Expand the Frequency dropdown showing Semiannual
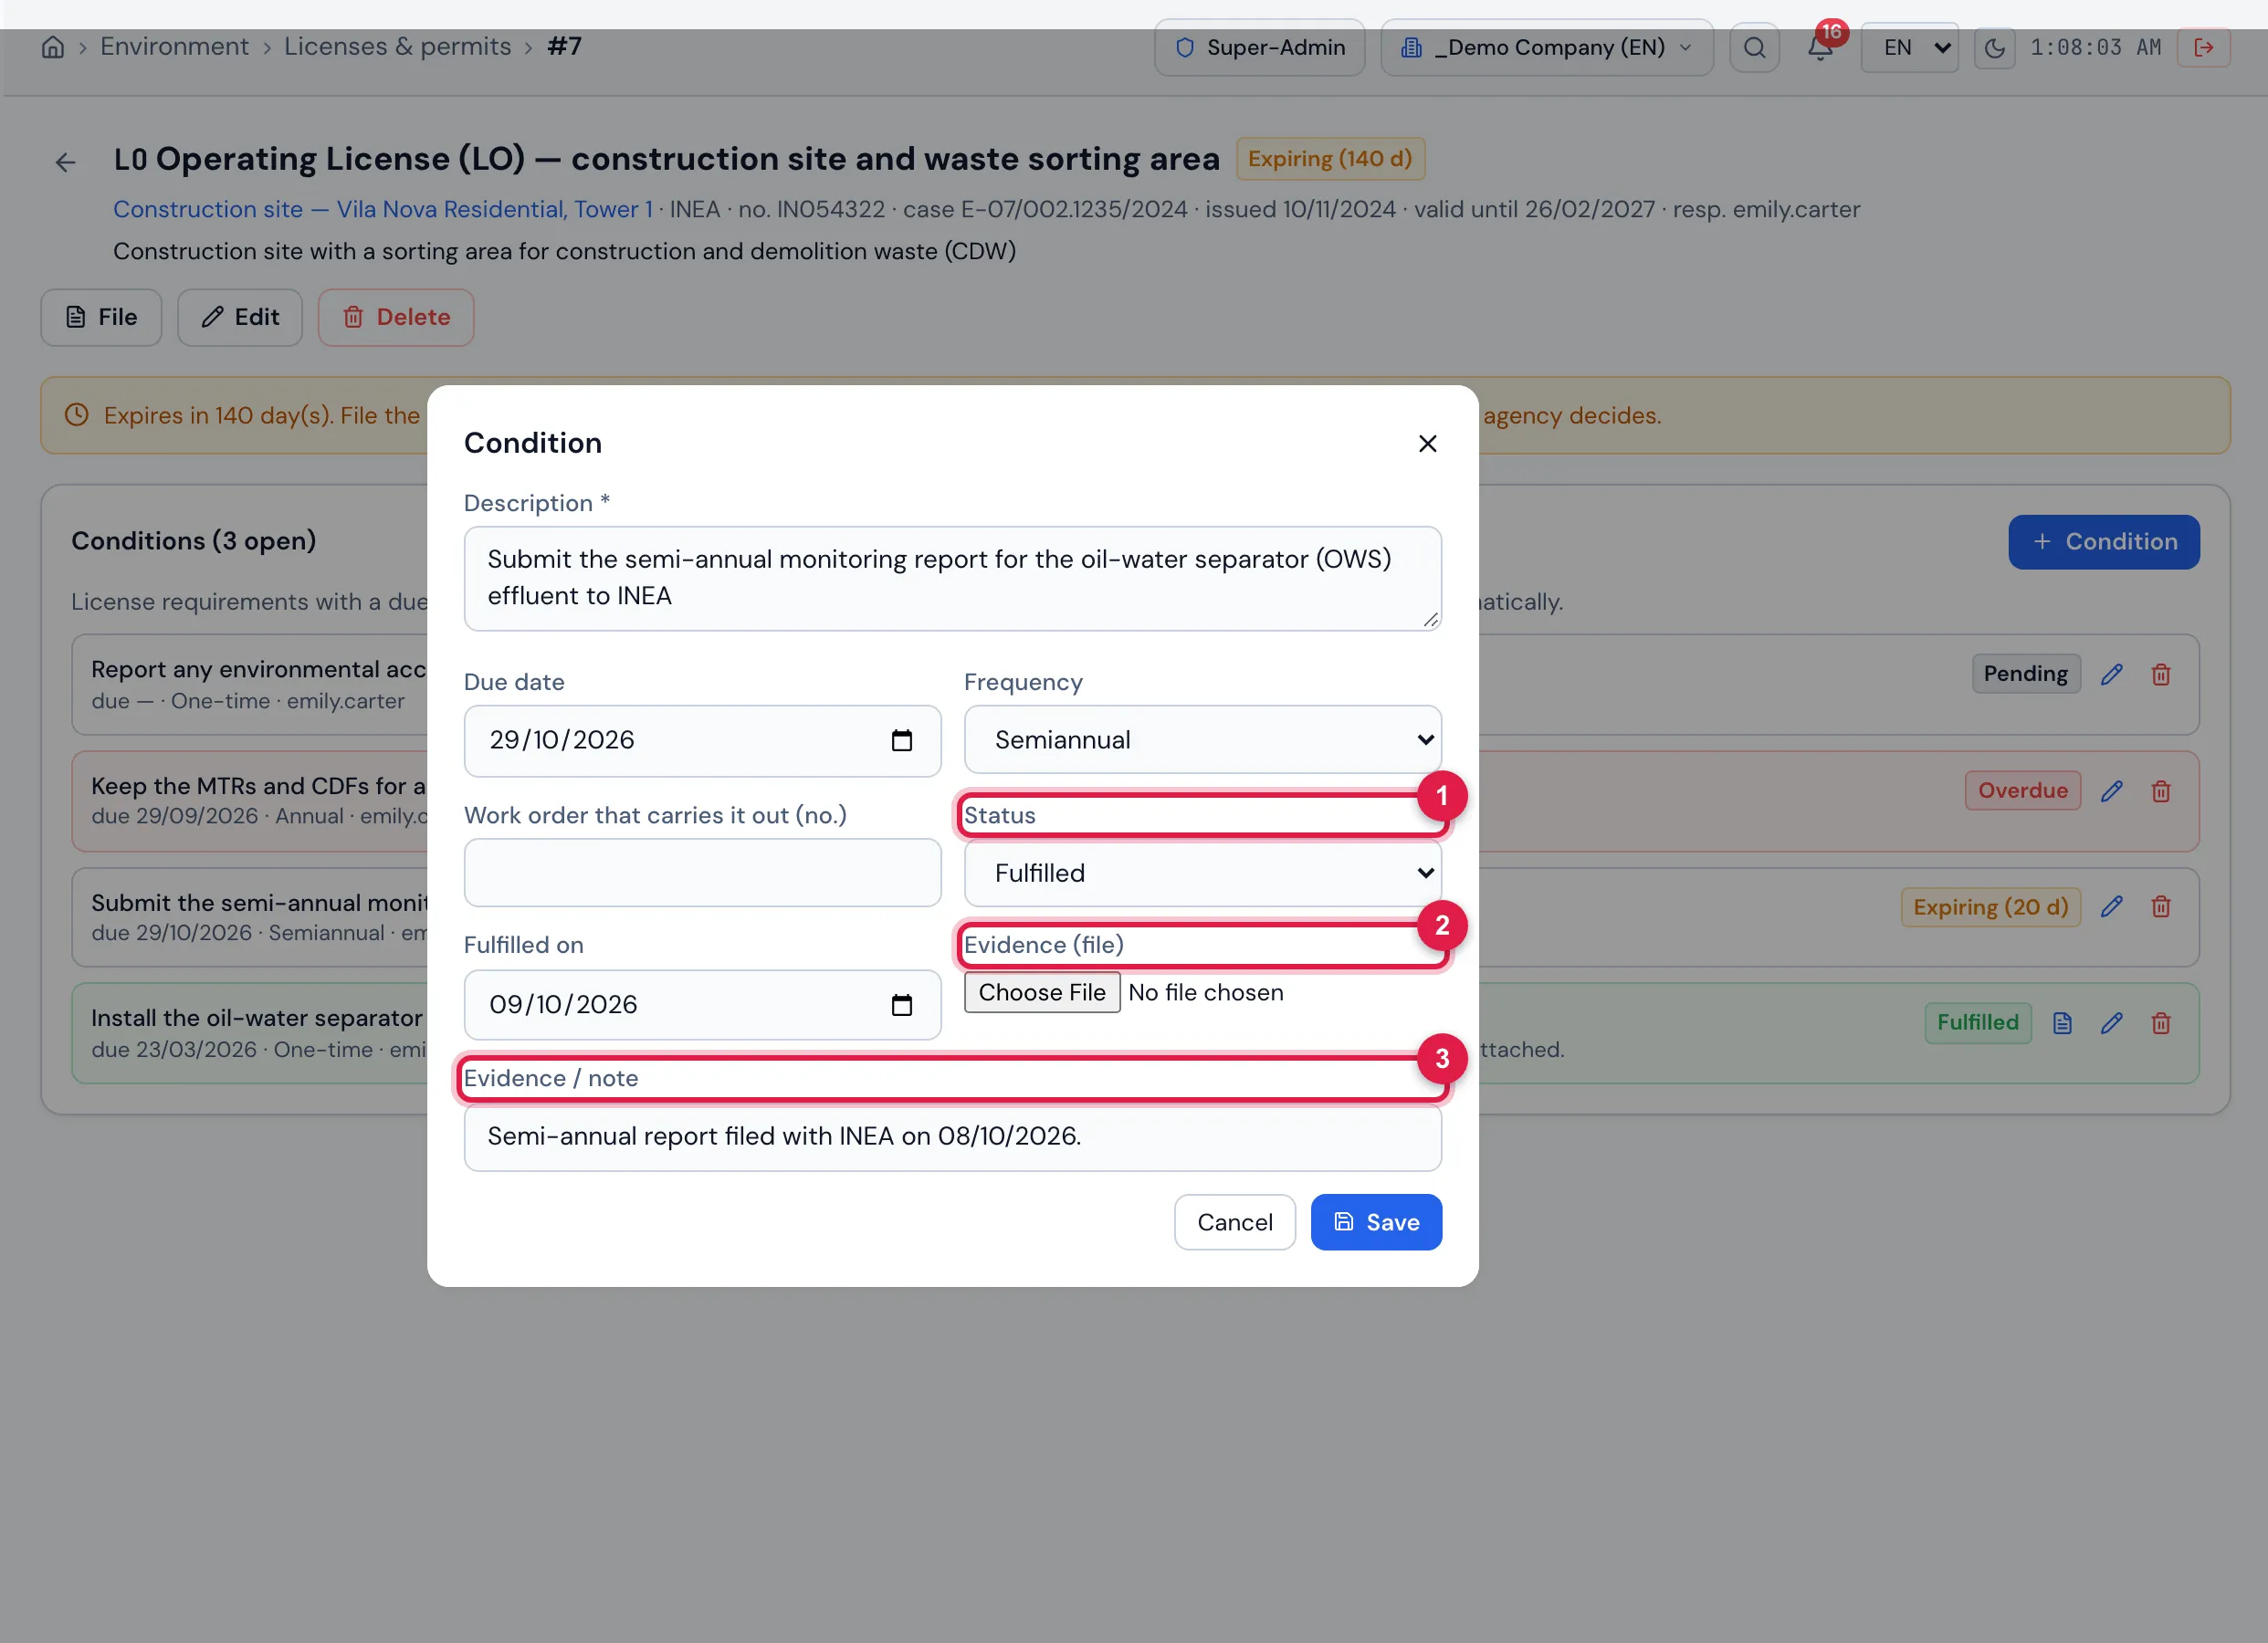Image resolution: width=2268 pixels, height=1643 pixels. click(1202, 740)
